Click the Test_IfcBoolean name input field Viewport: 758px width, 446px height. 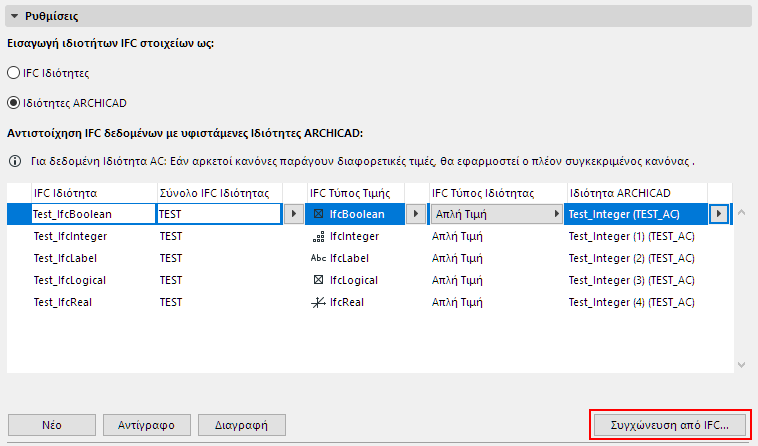click(92, 213)
